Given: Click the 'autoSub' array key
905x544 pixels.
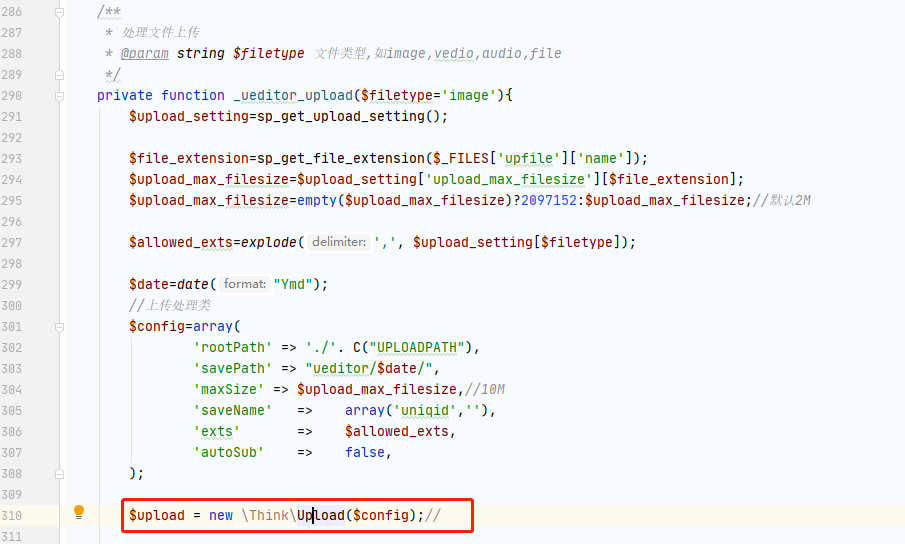Looking at the screenshot, I should point(229,452).
